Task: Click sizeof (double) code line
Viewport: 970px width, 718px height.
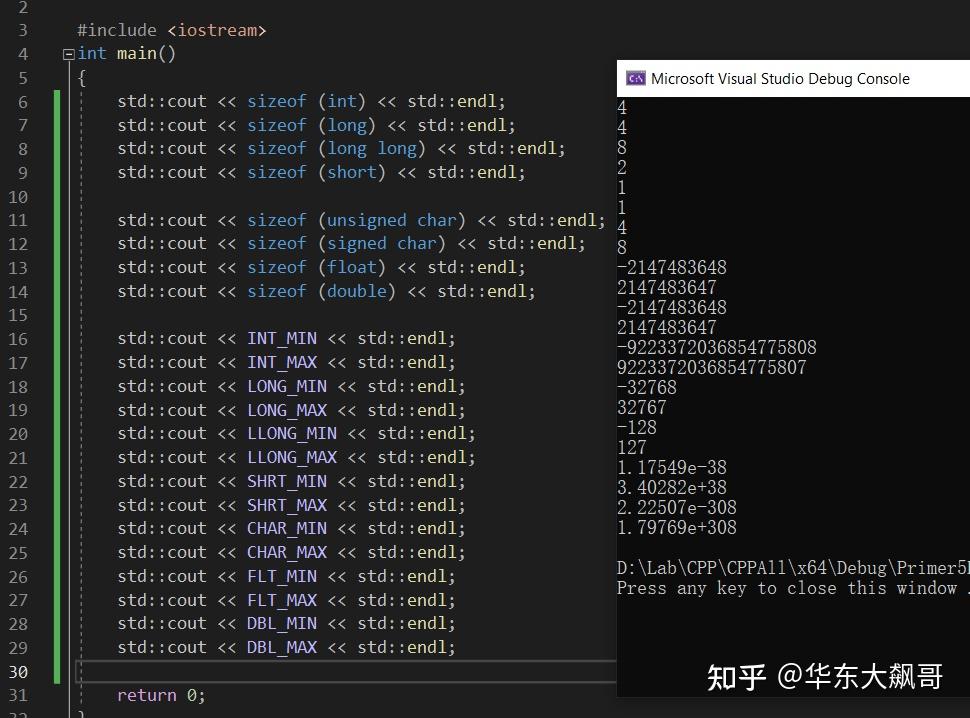Action: point(326,291)
